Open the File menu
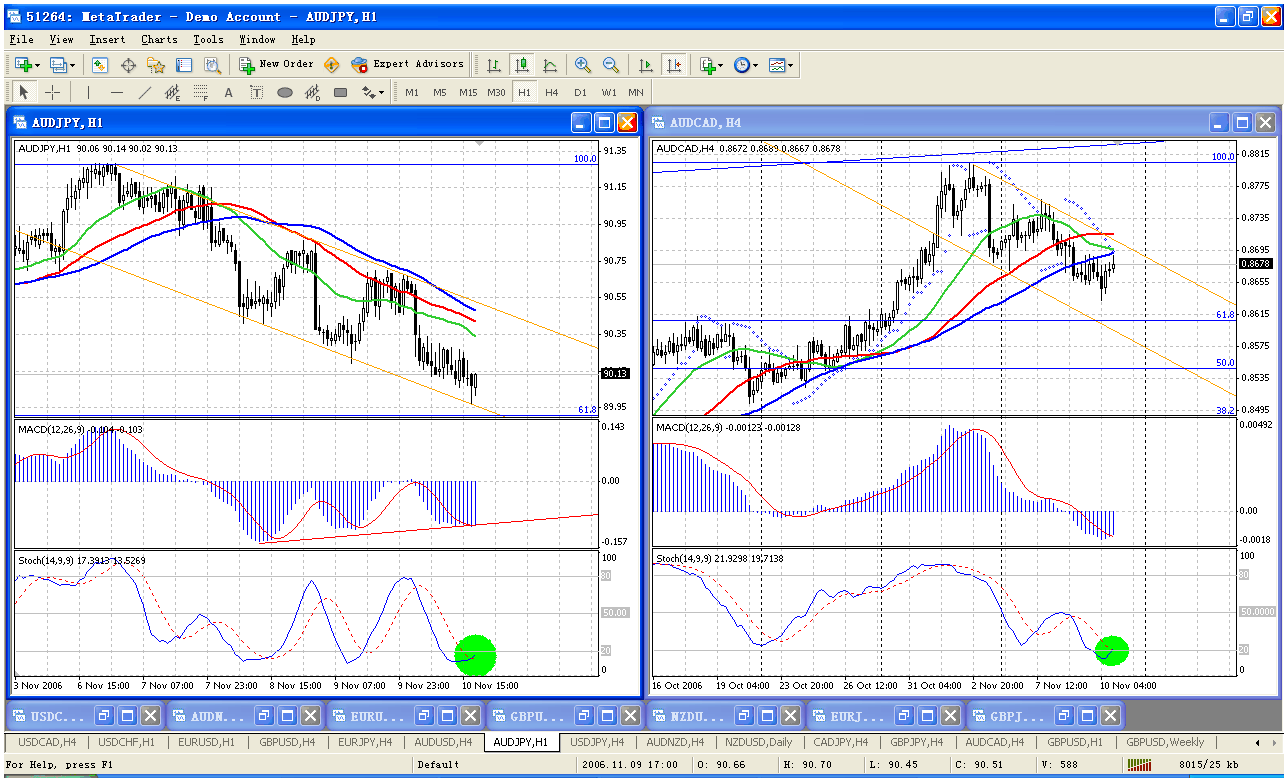Screen dimensions: 1288x778 click(x=21, y=40)
